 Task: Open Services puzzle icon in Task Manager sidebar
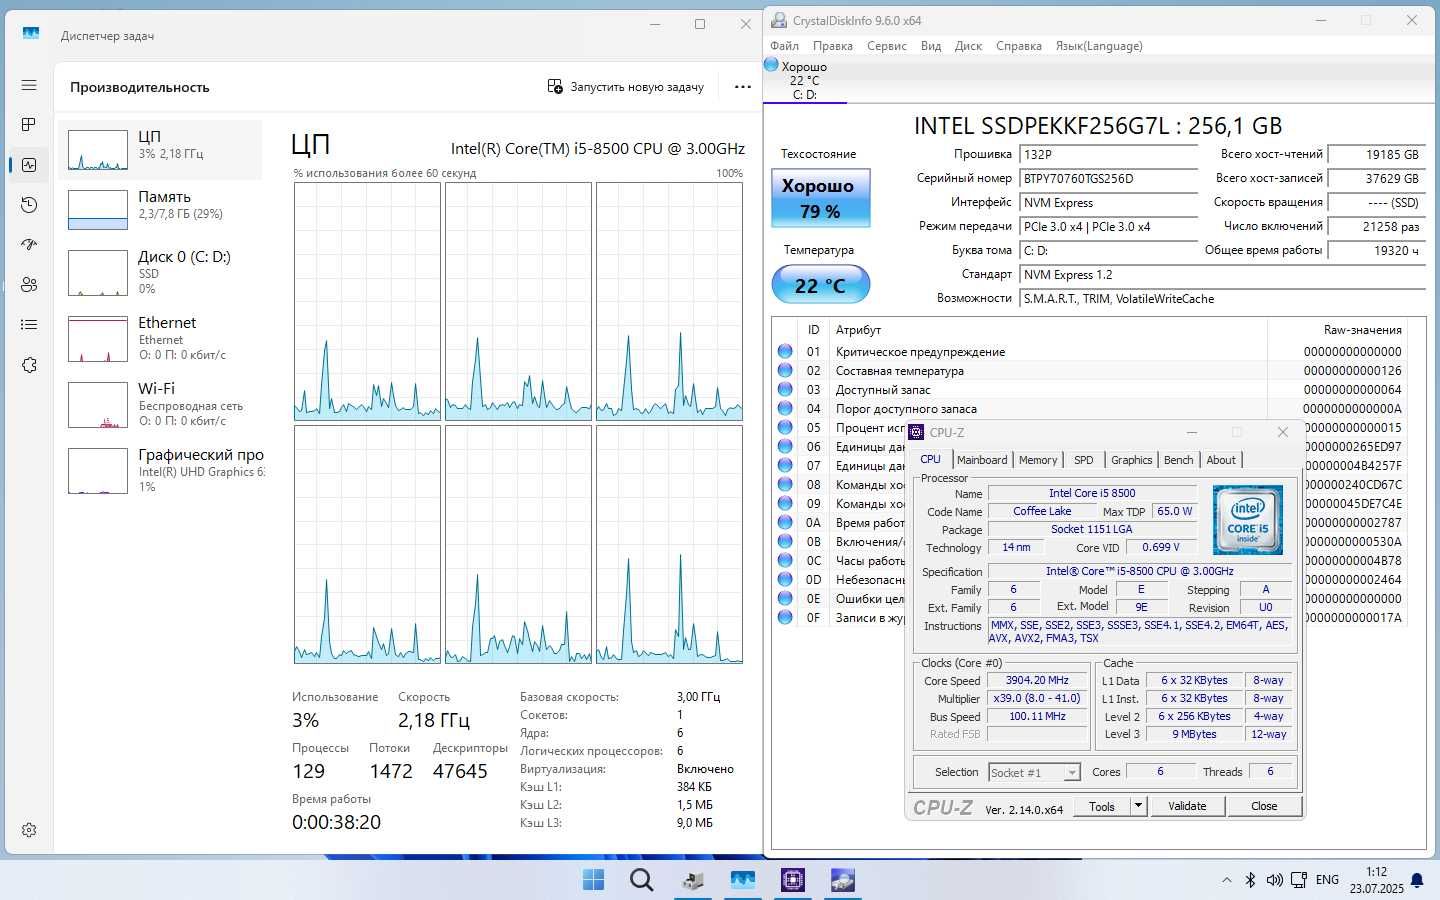tap(29, 365)
